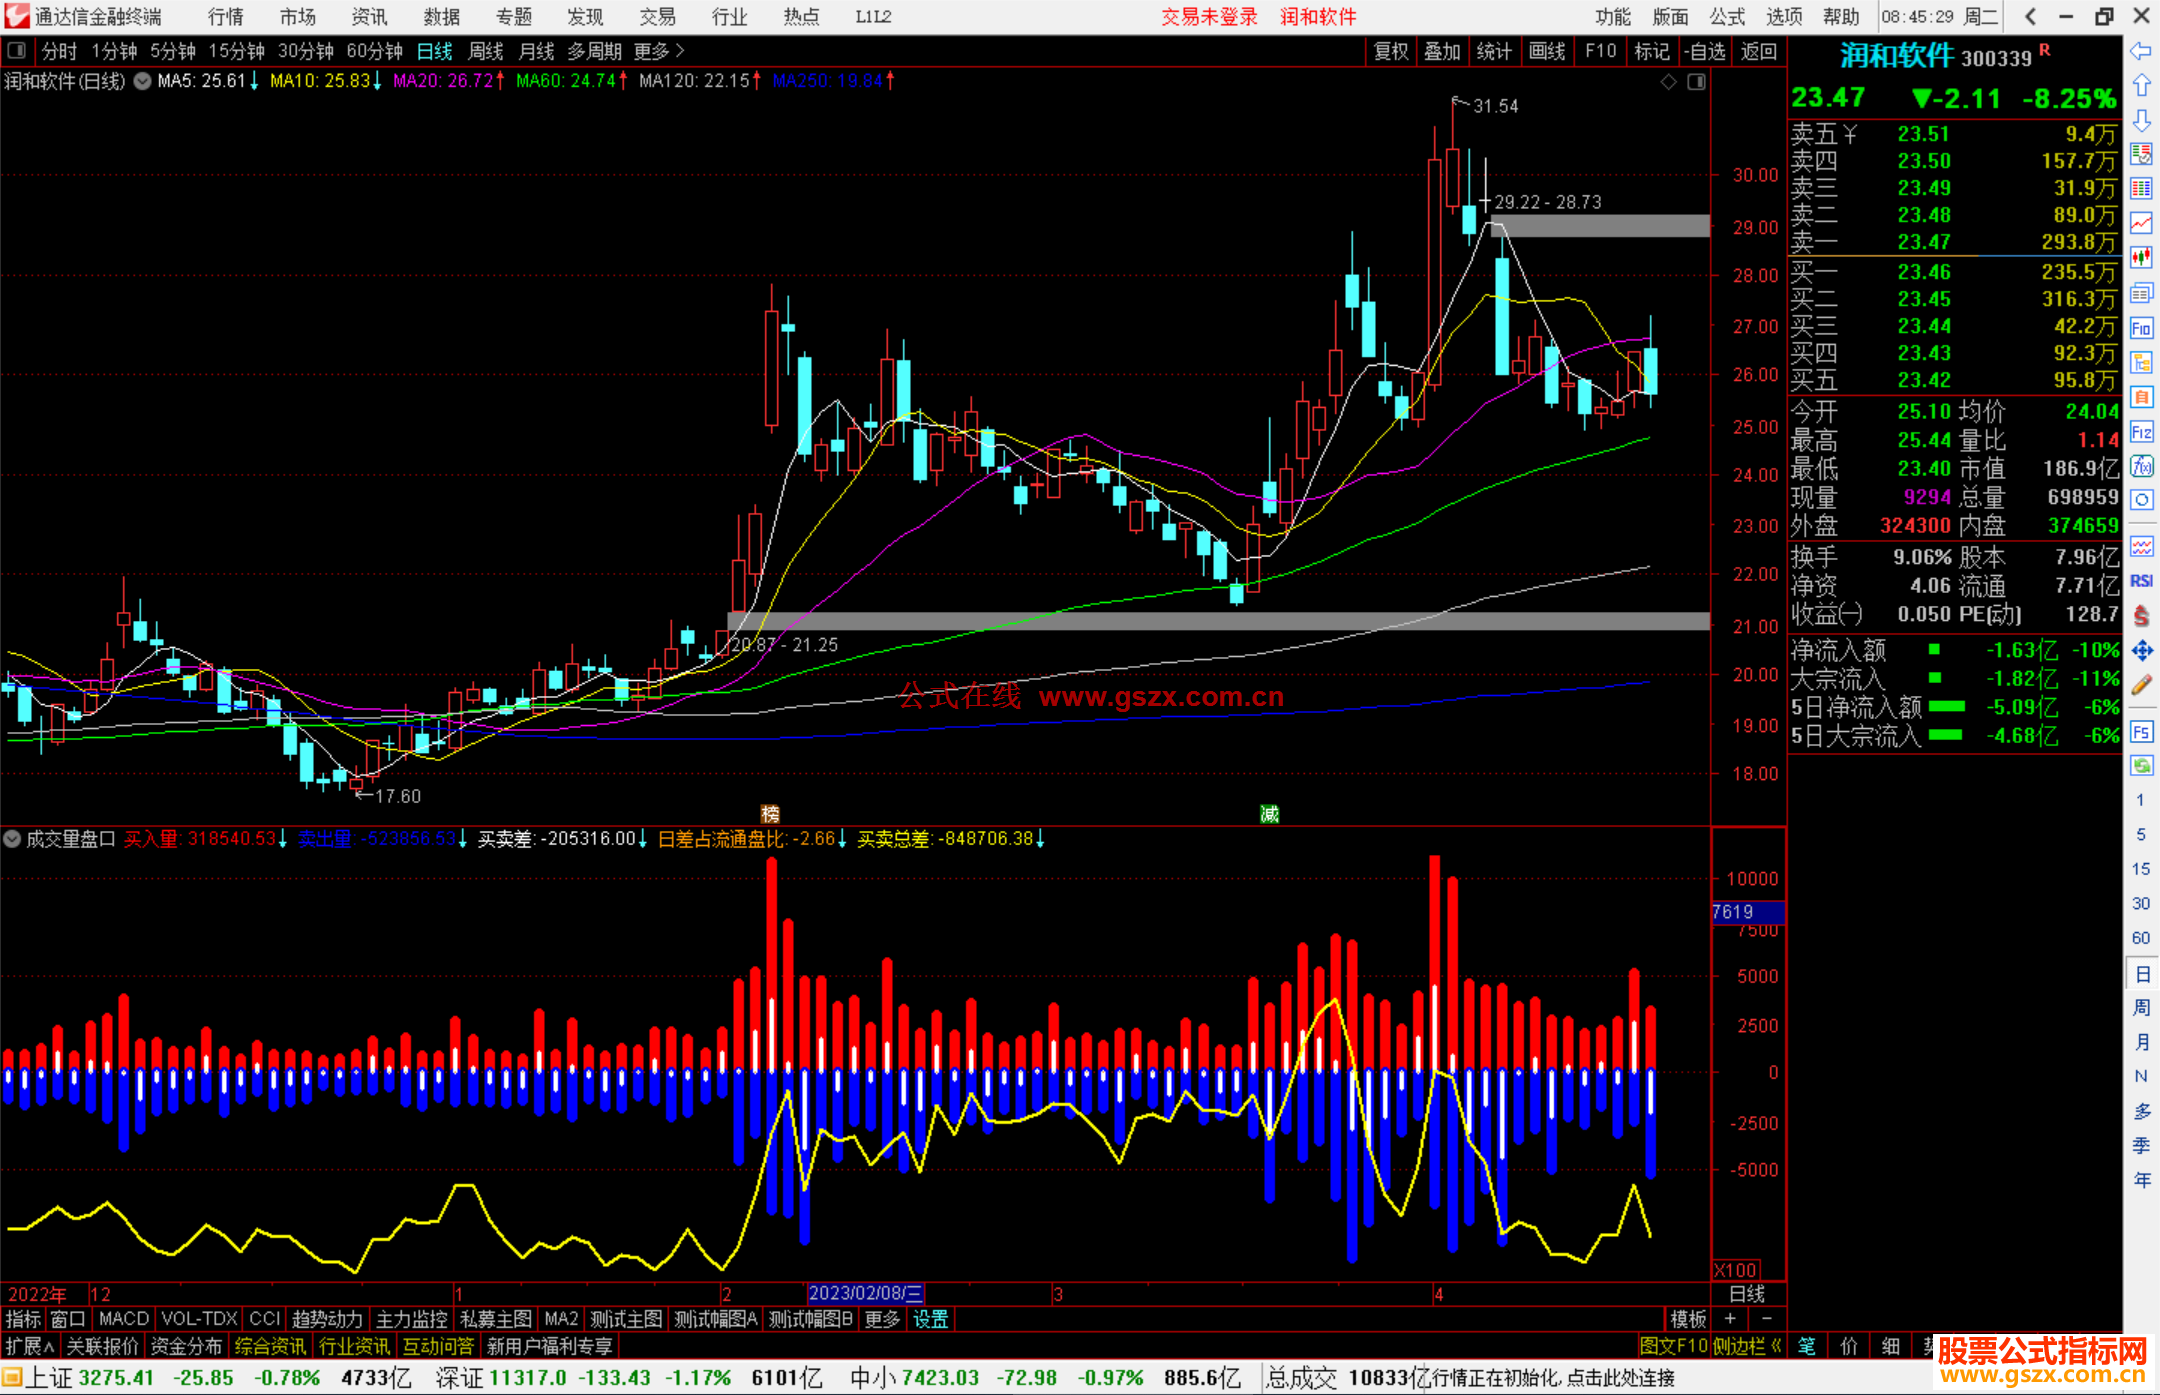Open the colored grid table icon
The image size is (2160, 1395).
tap(2141, 189)
